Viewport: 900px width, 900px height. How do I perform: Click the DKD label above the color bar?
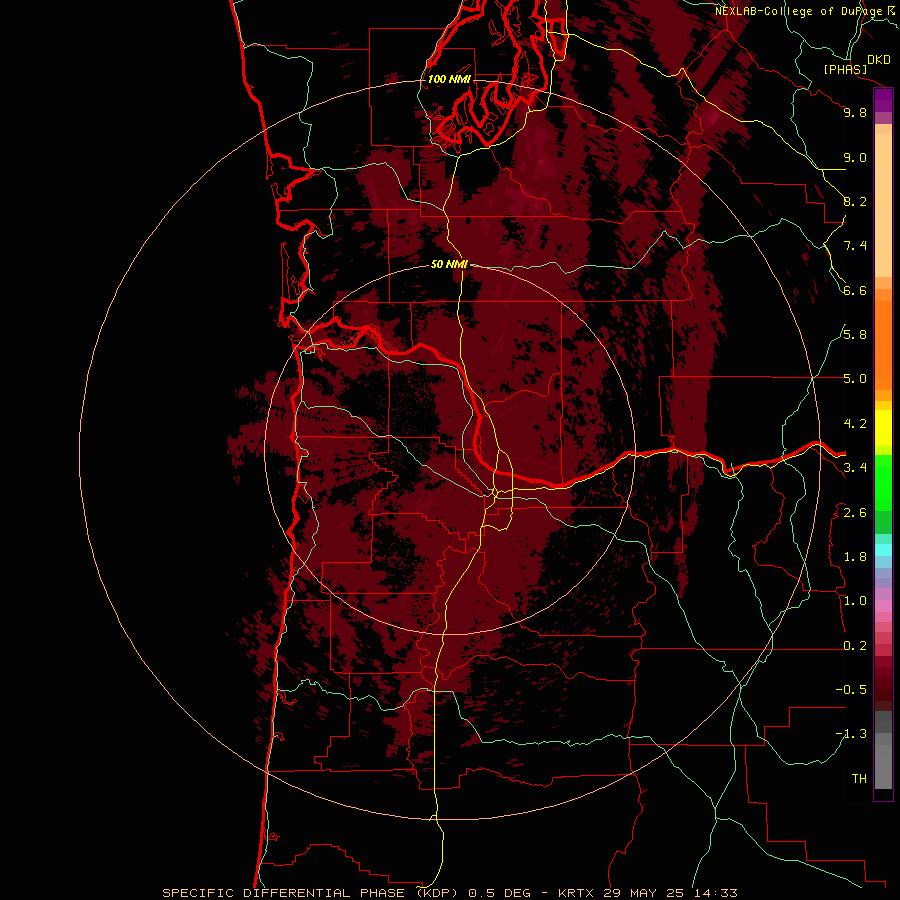878,59
